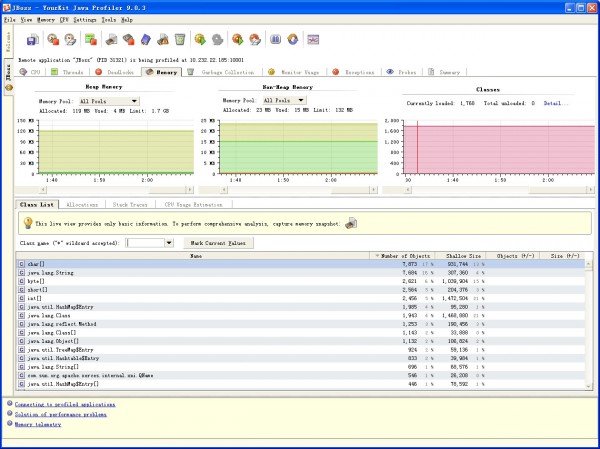Click the capture CPU snapshot clock icon

[70, 39]
